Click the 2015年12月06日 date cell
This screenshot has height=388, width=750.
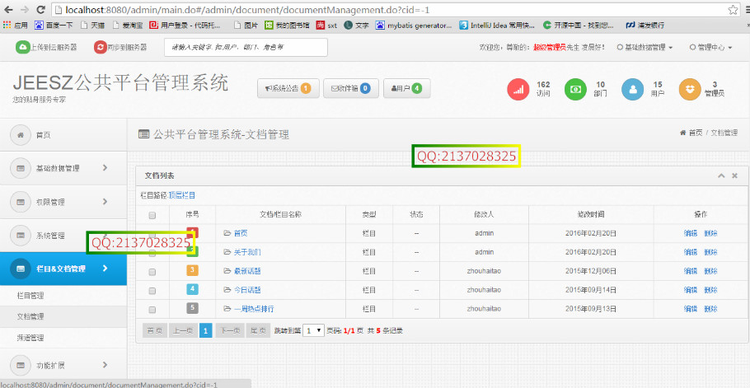click(590, 271)
